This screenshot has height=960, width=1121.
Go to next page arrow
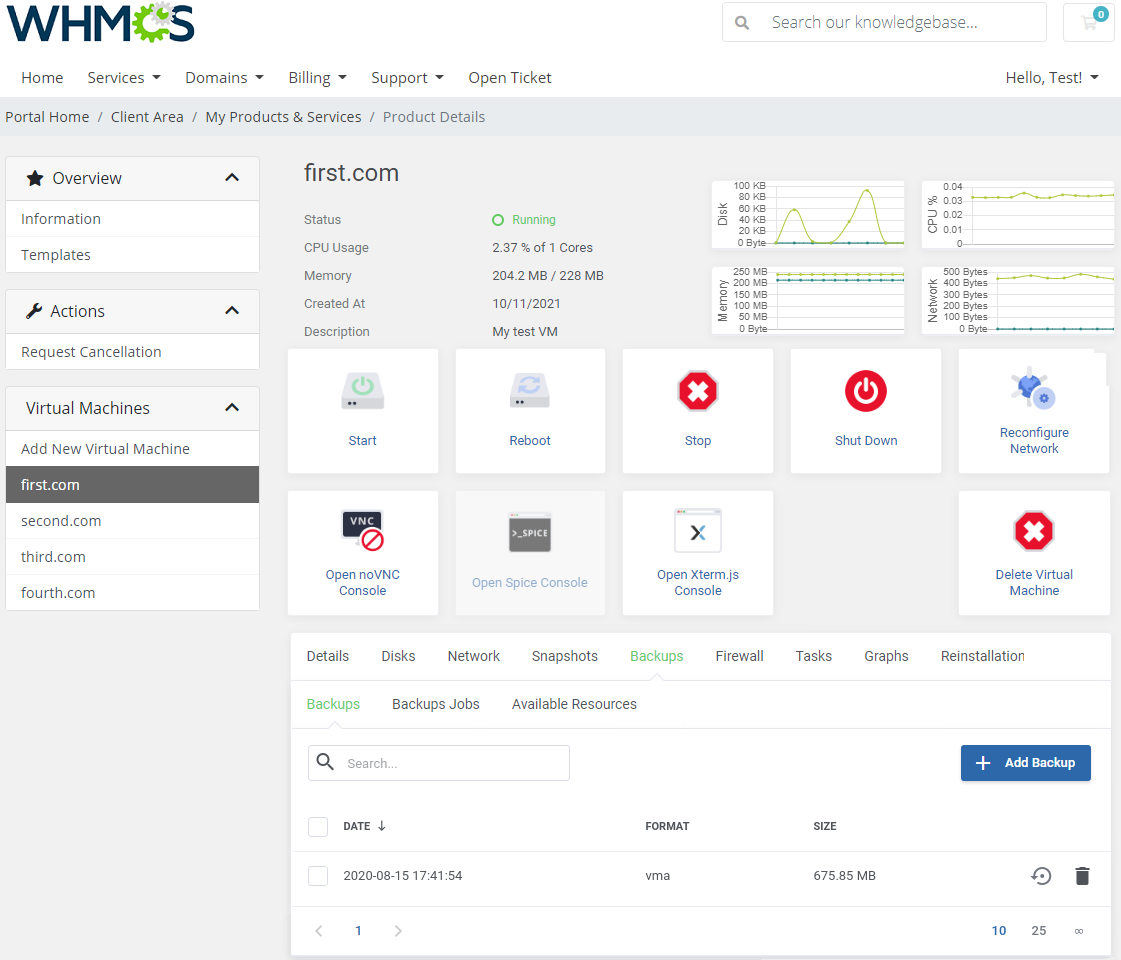tap(398, 931)
